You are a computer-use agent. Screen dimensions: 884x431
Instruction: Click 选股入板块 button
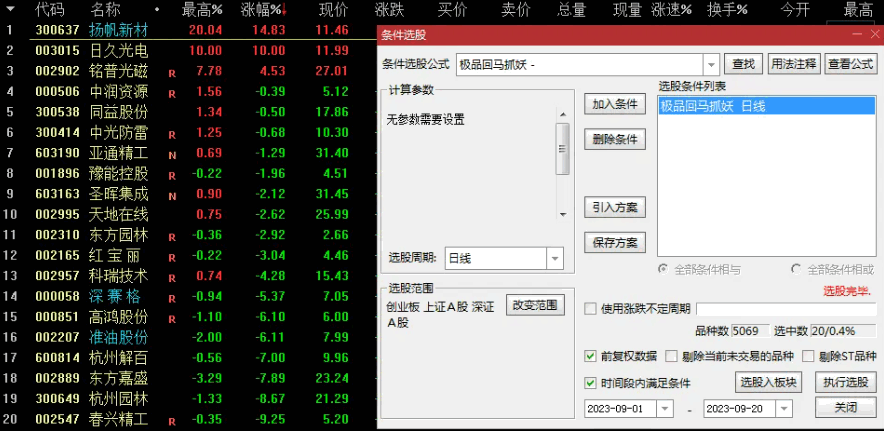(768, 382)
